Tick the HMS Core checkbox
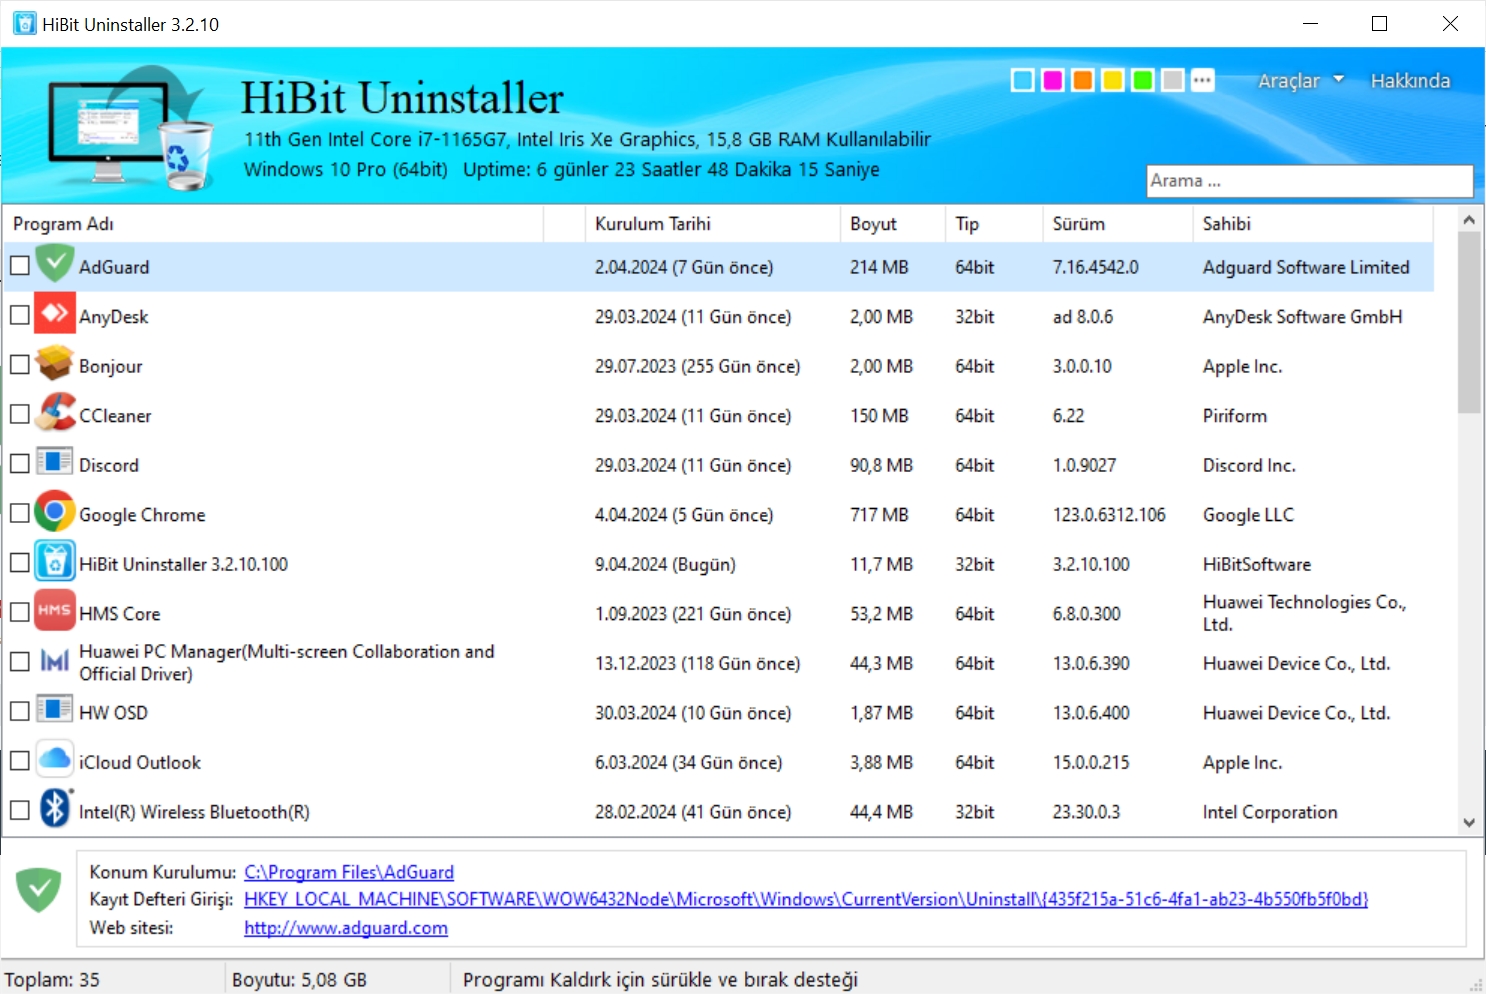 click(x=20, y=612)
